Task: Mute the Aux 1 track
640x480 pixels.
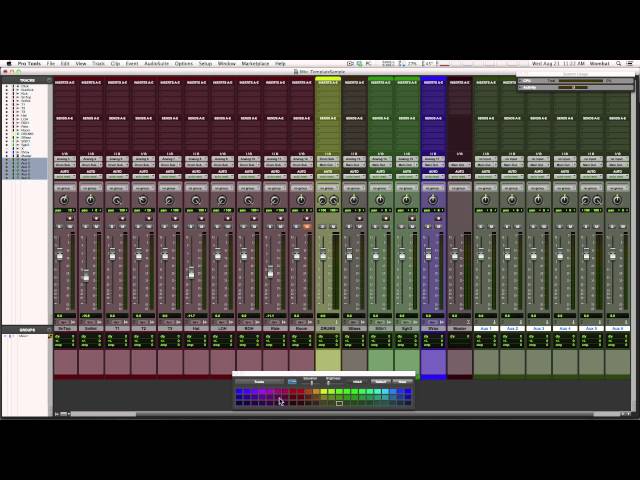Action: click(x=491, y=227)
